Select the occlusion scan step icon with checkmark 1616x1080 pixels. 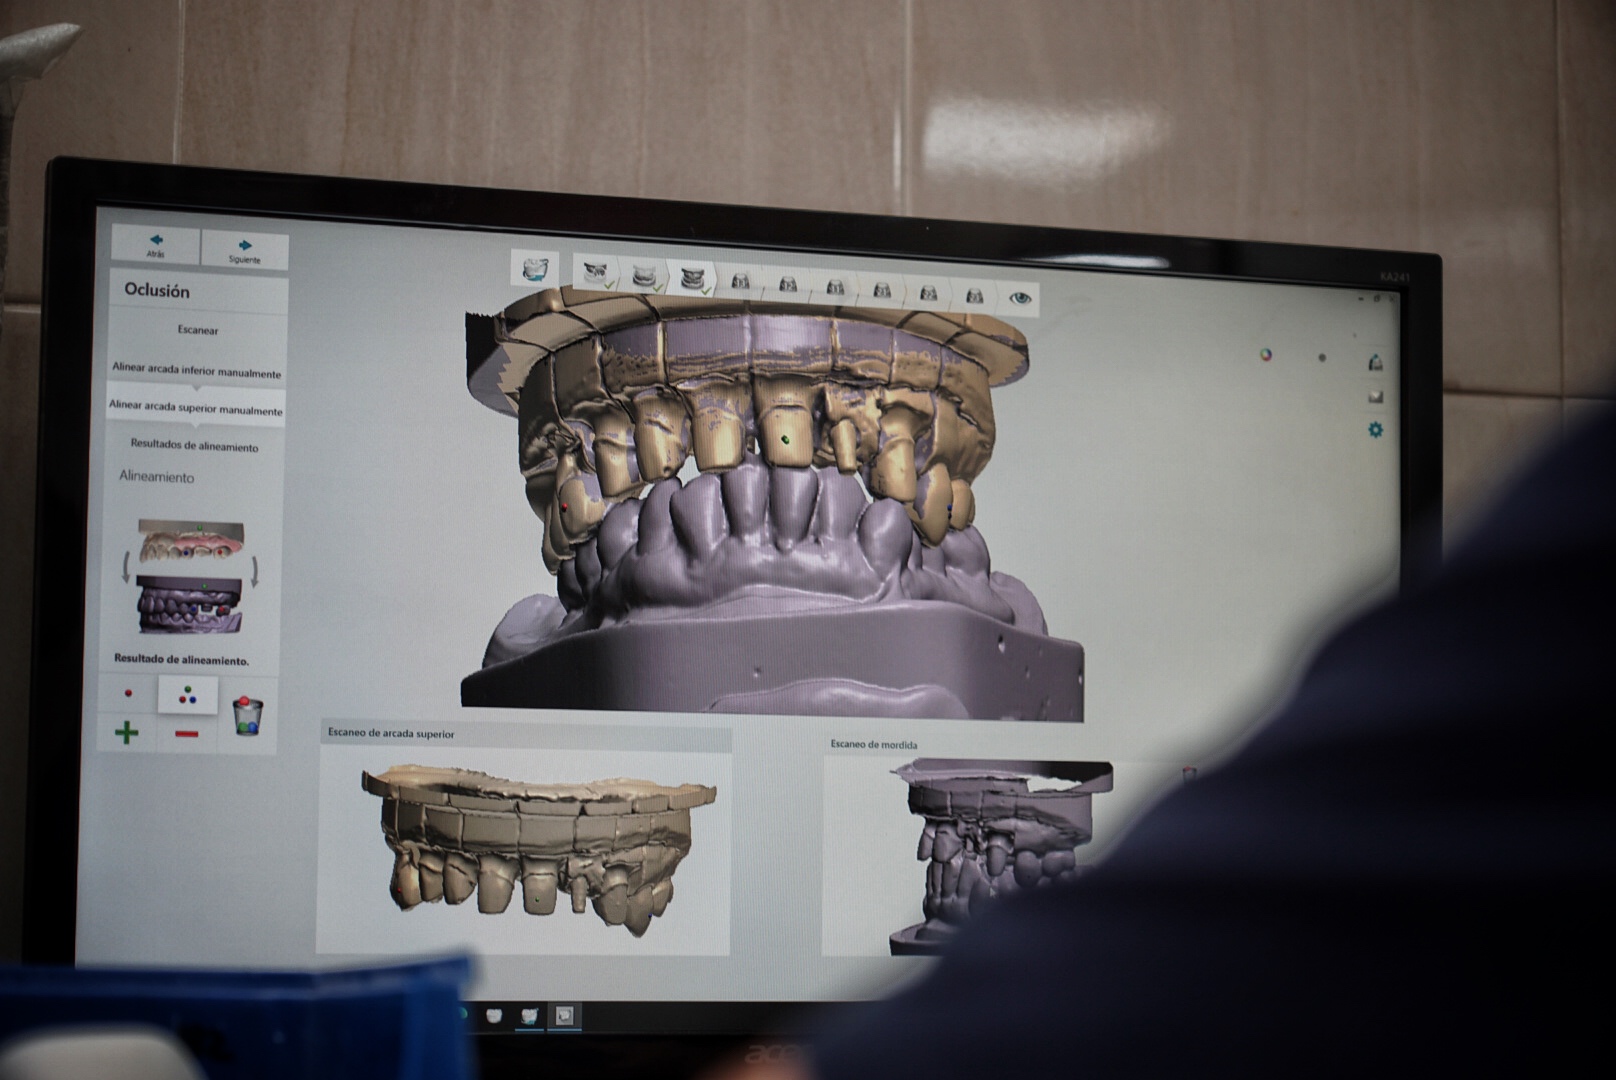[692, 279]
